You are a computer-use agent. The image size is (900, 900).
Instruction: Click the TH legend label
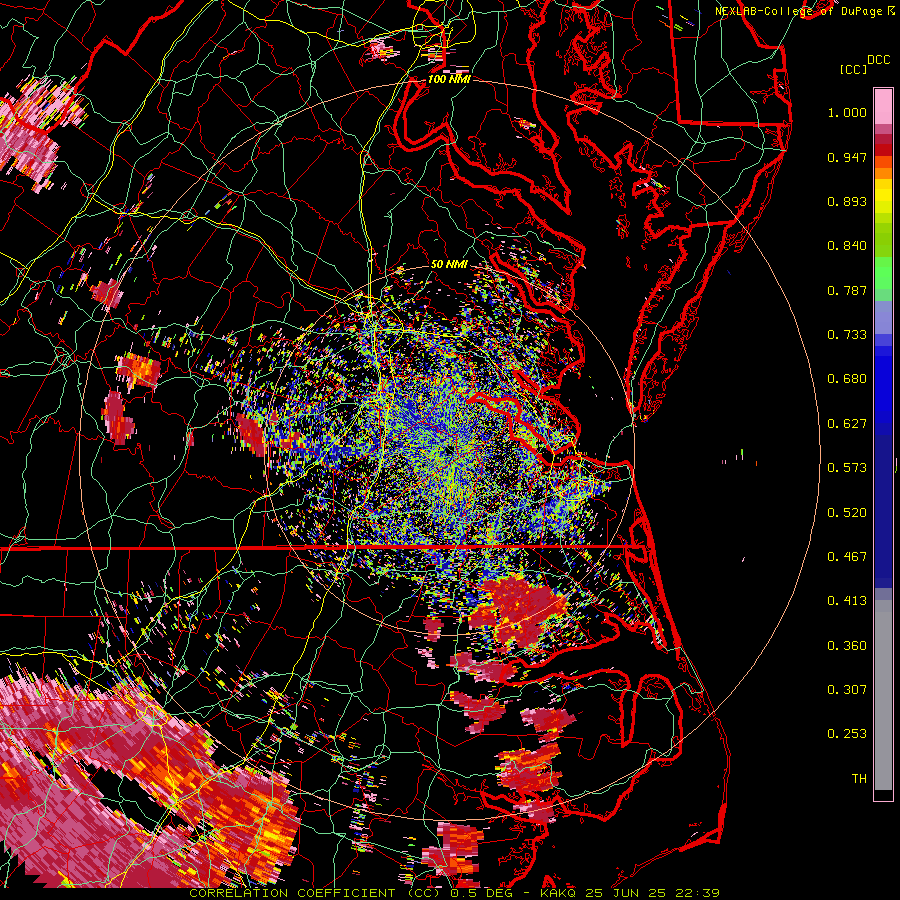tap(859, 779)
